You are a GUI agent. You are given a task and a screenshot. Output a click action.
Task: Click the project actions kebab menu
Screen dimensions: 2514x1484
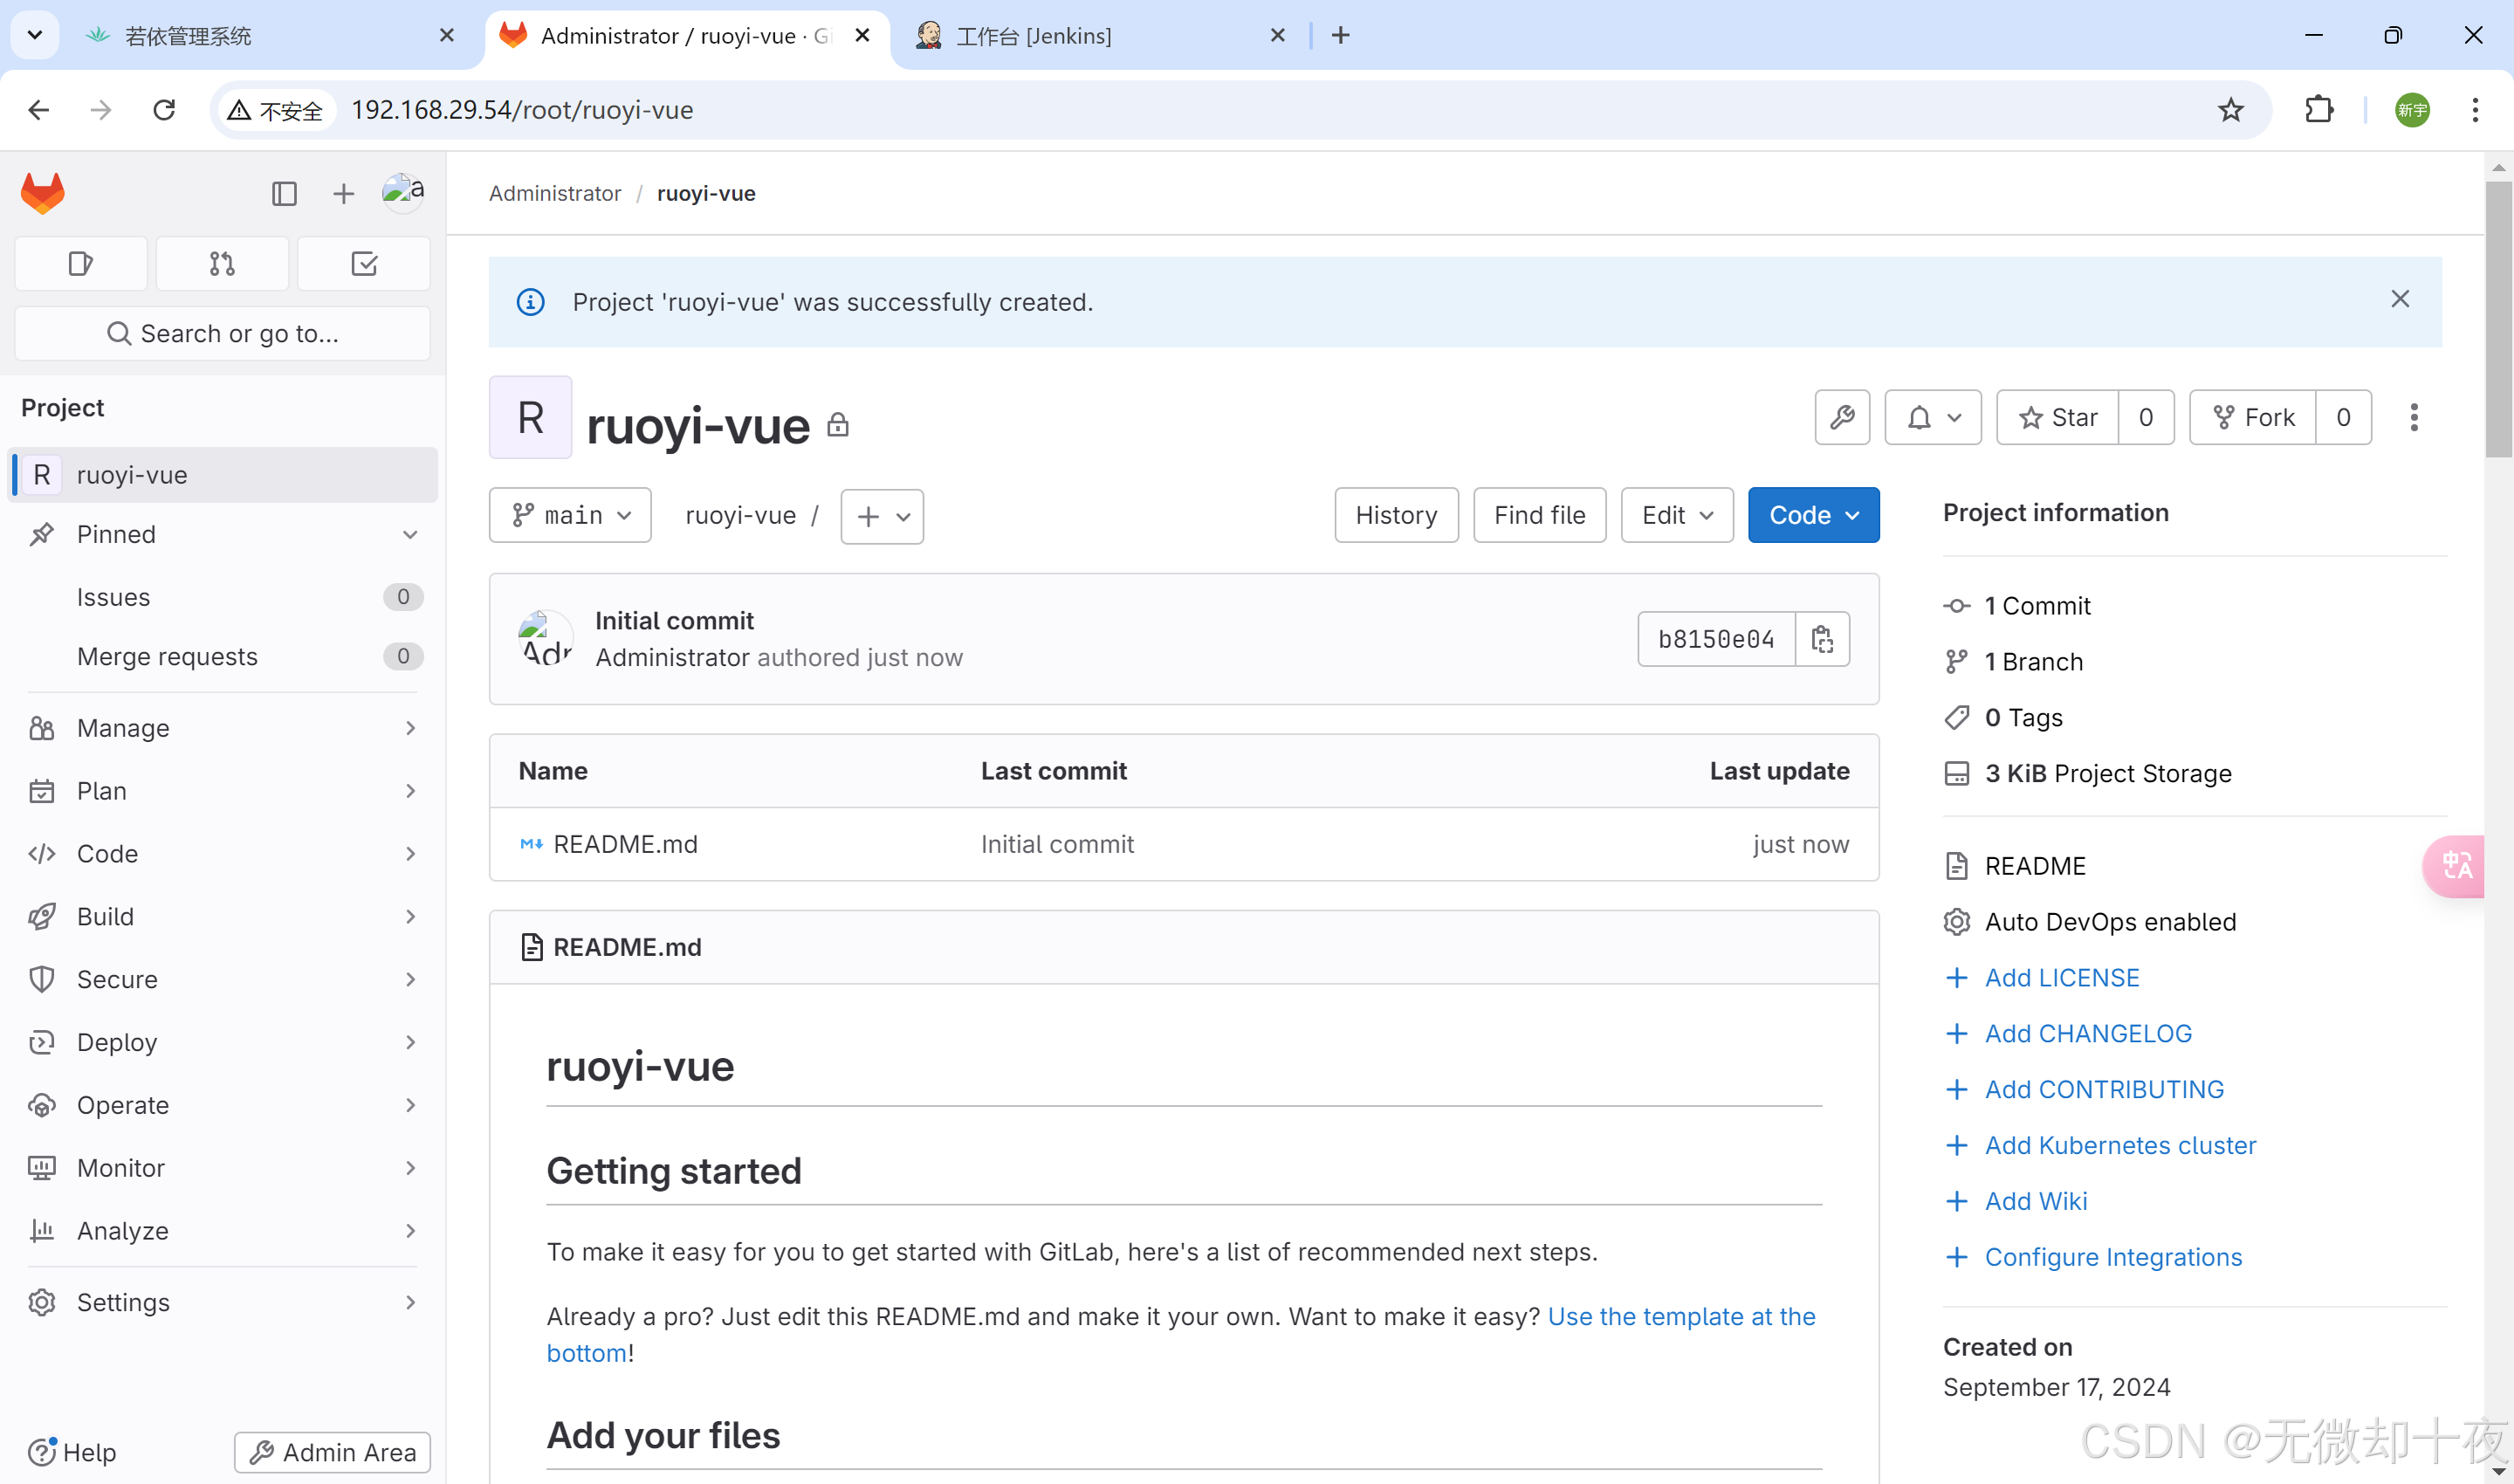2413,417
